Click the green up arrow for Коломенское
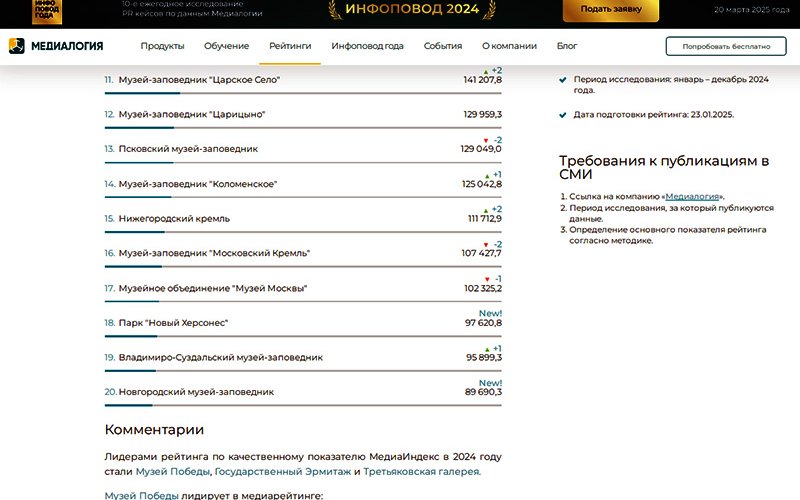 (487, 176)
